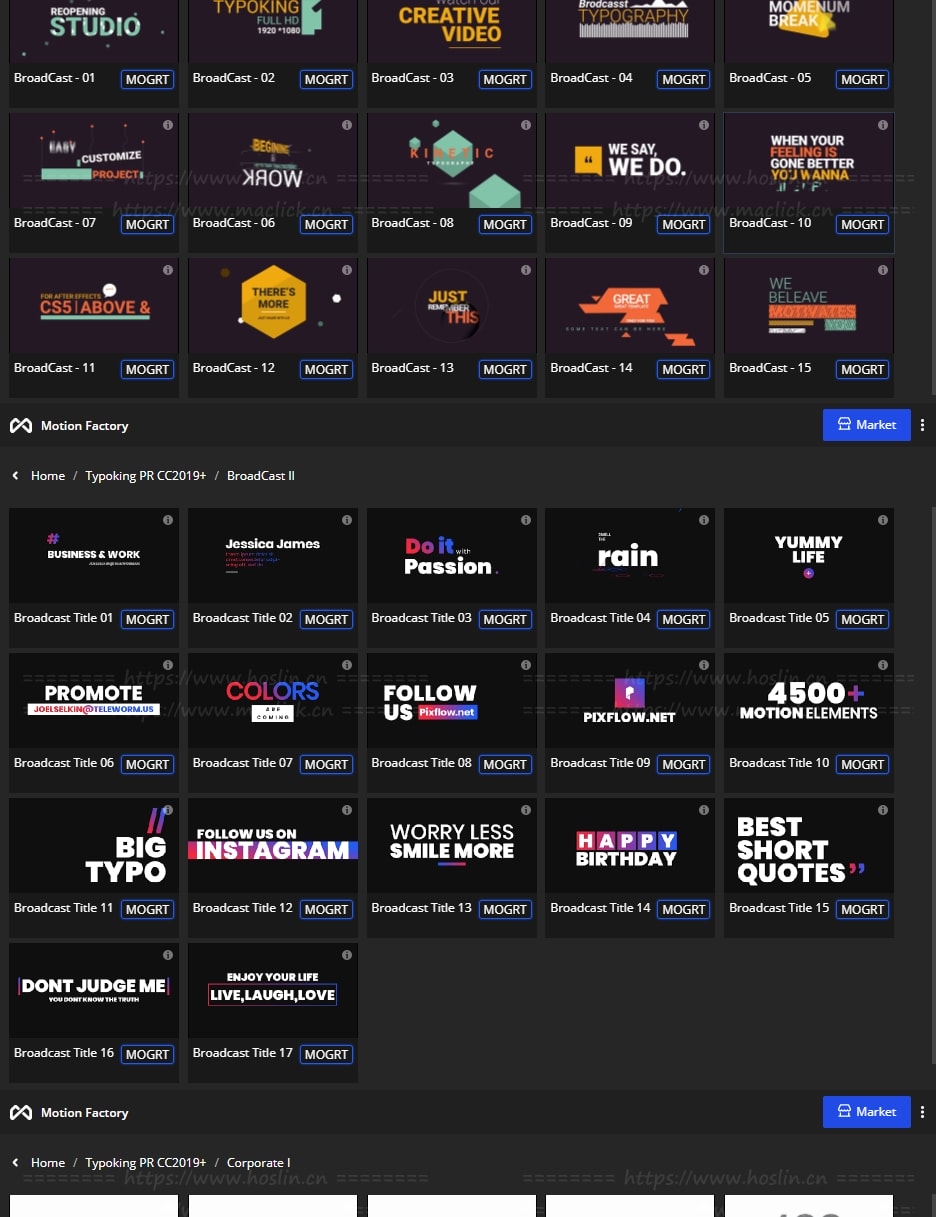Click the info icon on Broadcast Title 10
936x1217 pixels.
pyautogui.click(x=883, y=665)
